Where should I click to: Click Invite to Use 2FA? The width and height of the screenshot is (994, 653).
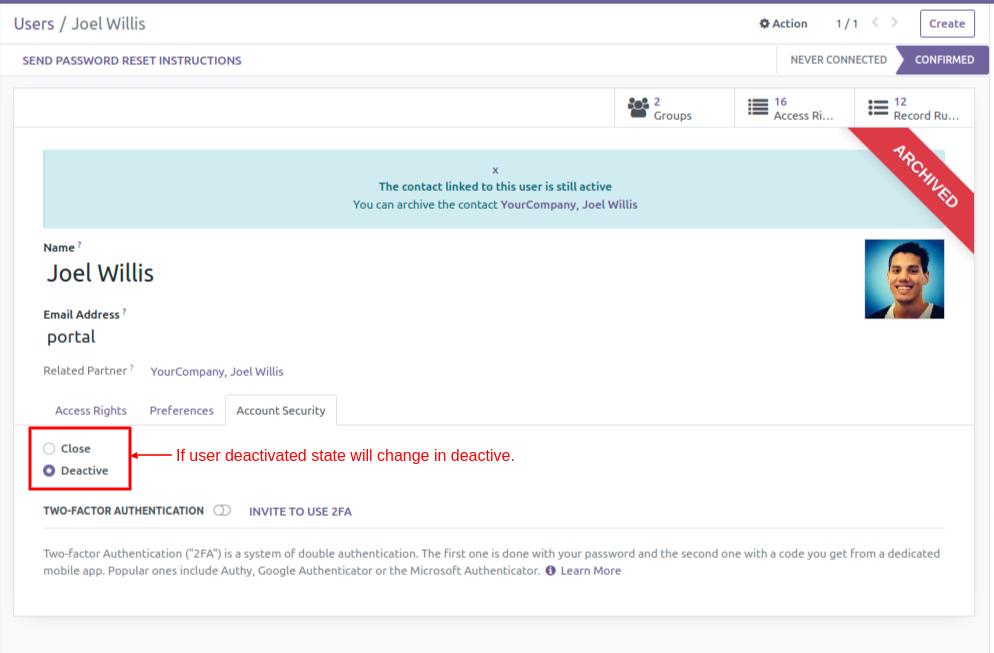pyautogui.click(x=300, y=512)
